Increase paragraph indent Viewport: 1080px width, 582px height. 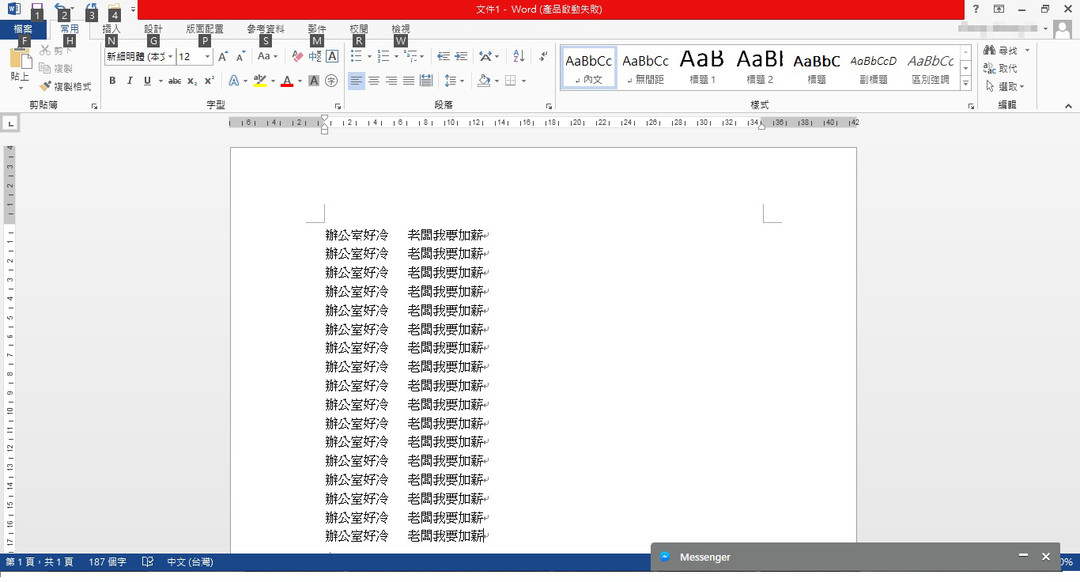pyautogui.click(x=461, y=56)
